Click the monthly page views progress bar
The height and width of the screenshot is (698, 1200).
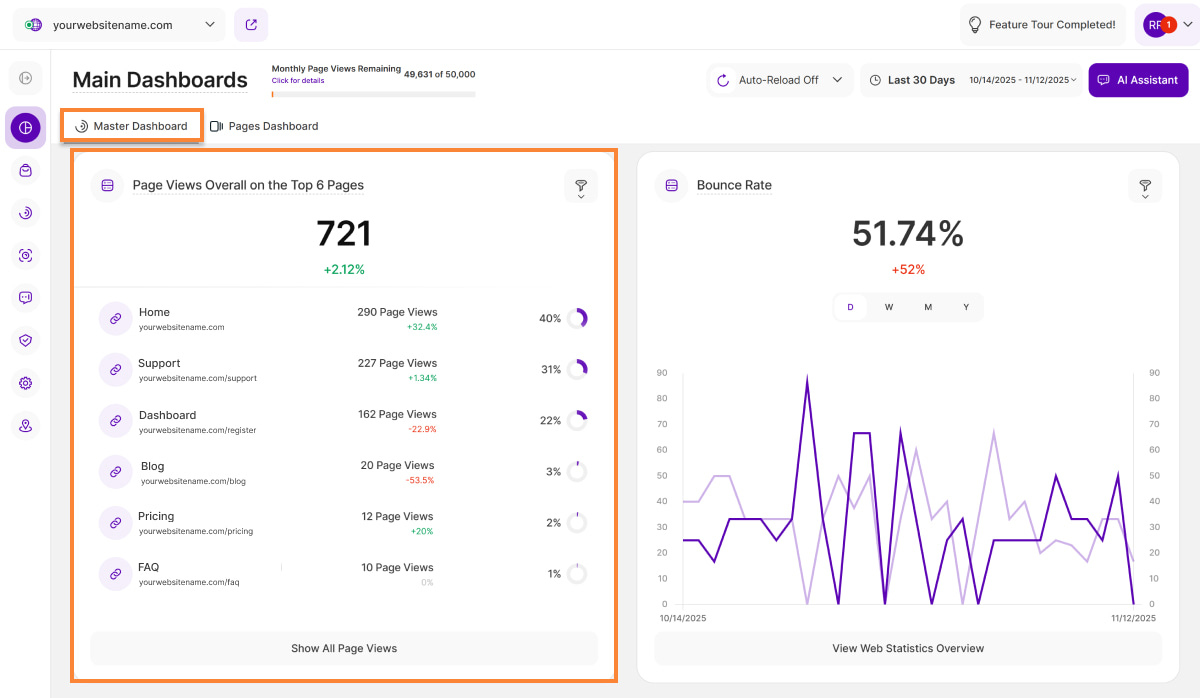pos(373,94)
